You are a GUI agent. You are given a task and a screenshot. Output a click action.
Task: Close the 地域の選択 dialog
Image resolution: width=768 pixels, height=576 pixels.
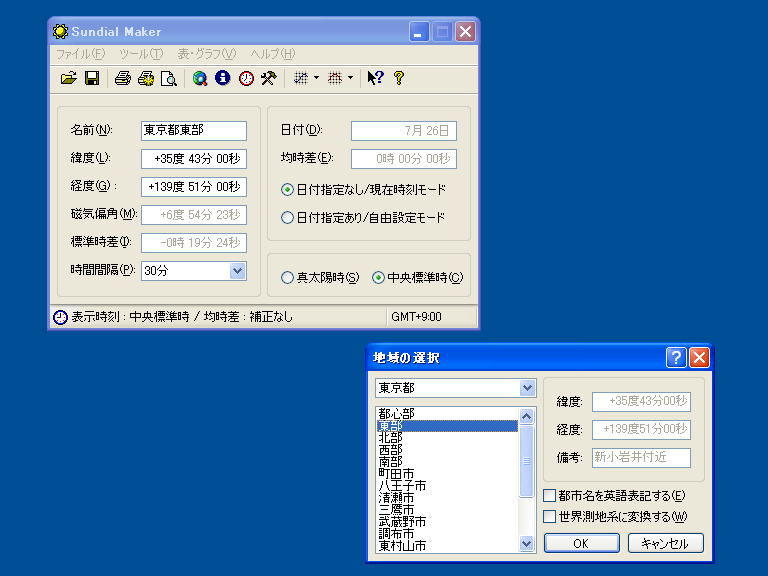click(699, 358)
